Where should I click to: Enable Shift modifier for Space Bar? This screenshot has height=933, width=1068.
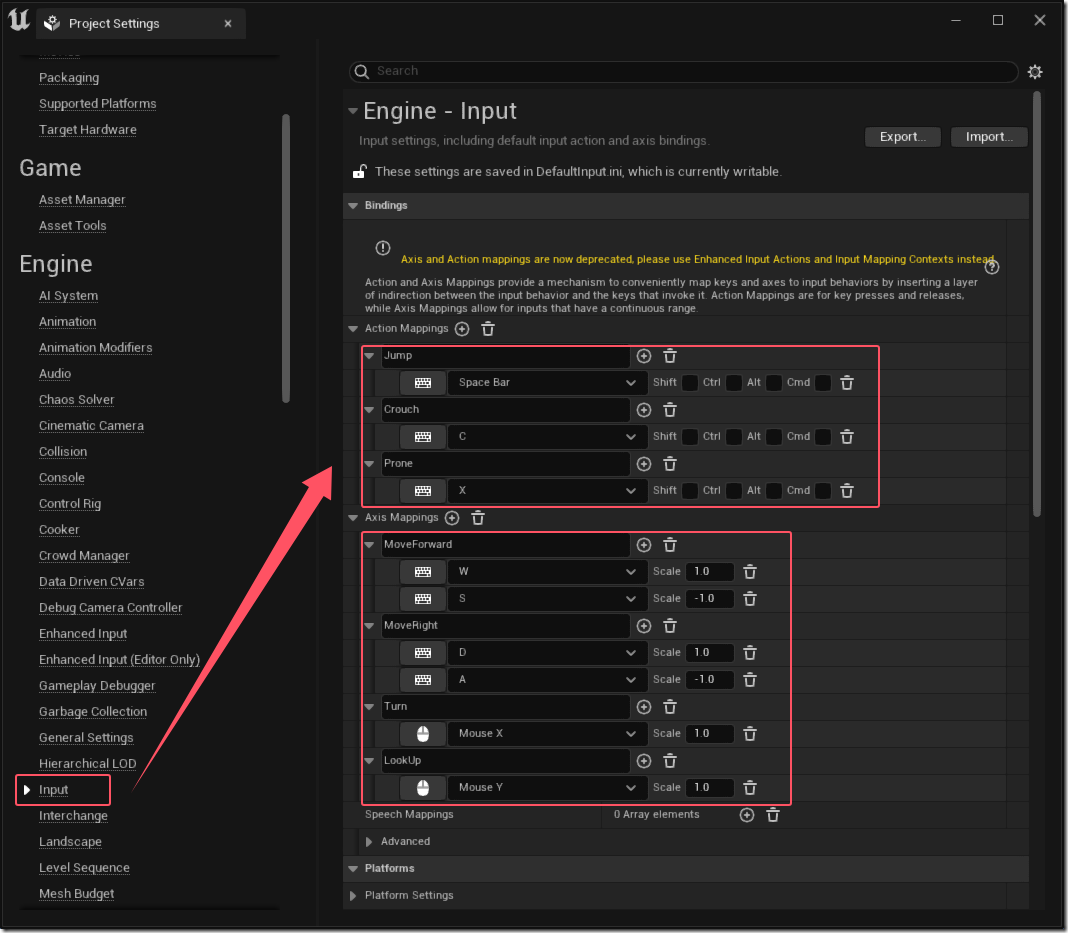pyautogui.click(x=689, y=383)
